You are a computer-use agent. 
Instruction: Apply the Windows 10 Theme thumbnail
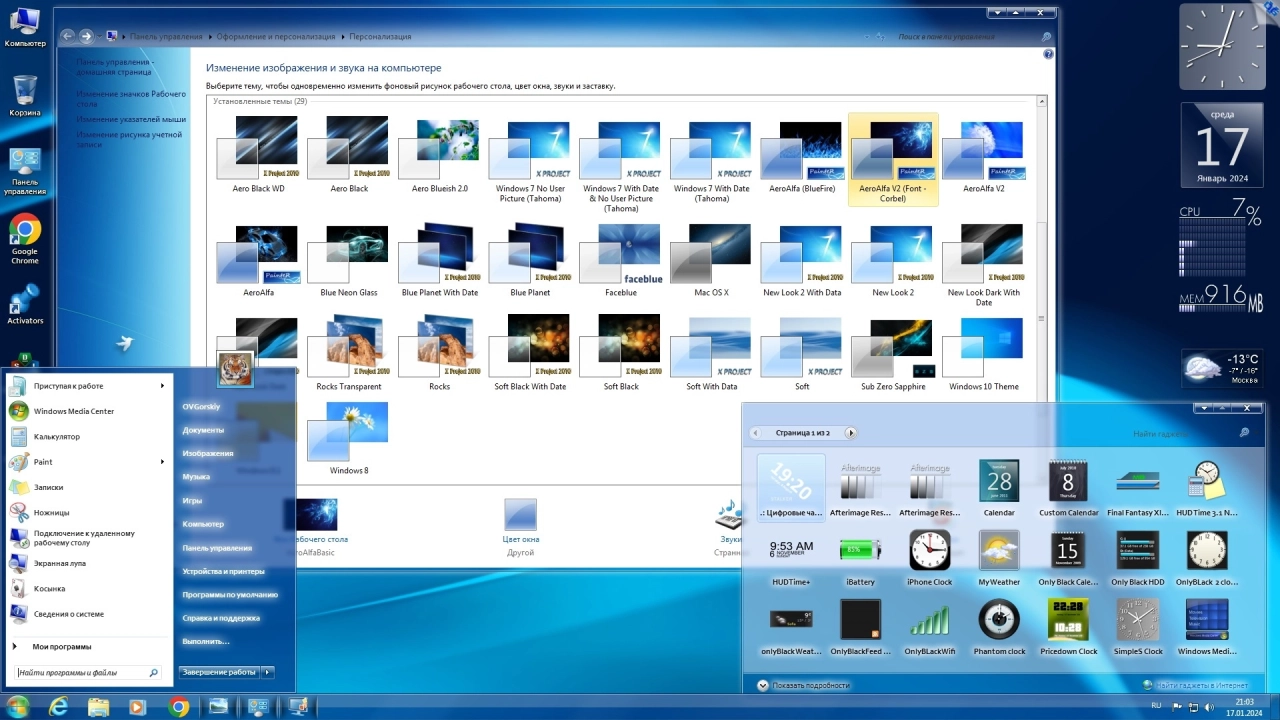click(984, 353)
